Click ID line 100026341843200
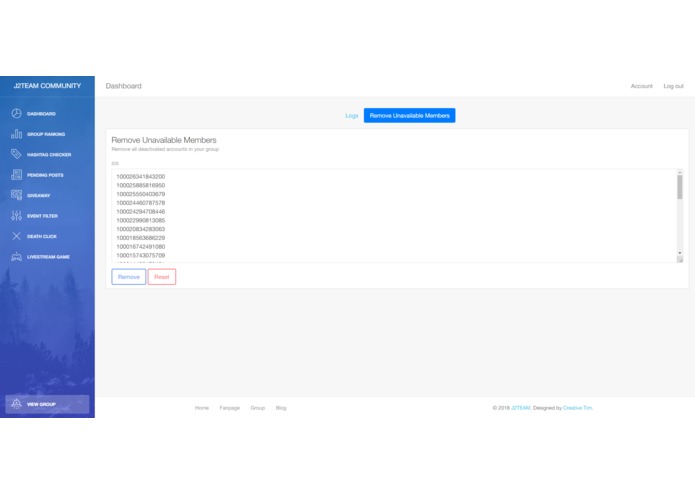 click(141, 176)
